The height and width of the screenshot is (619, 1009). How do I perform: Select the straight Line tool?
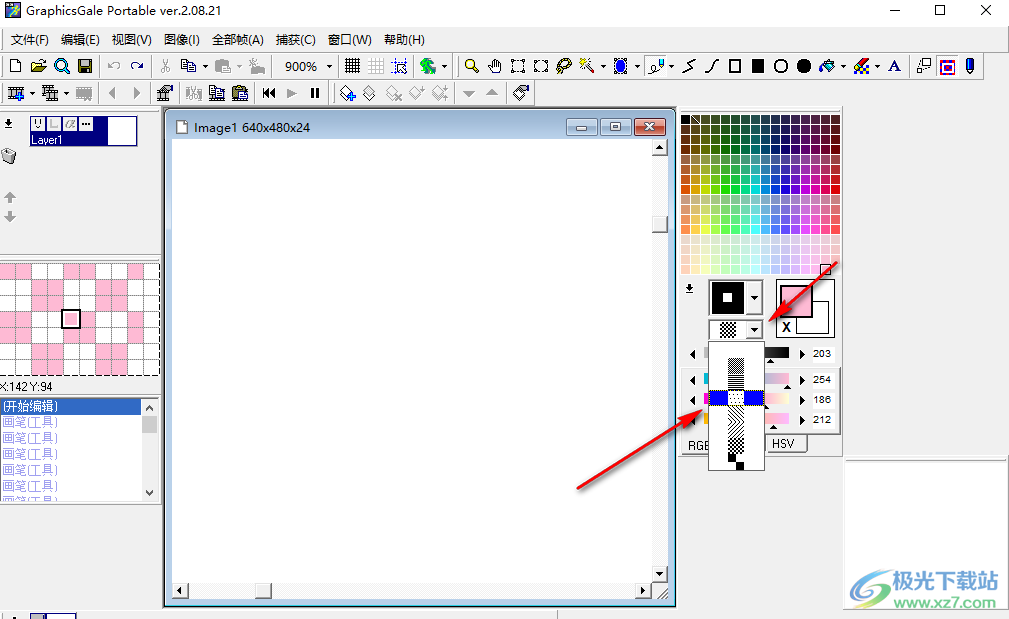[689, 66]
